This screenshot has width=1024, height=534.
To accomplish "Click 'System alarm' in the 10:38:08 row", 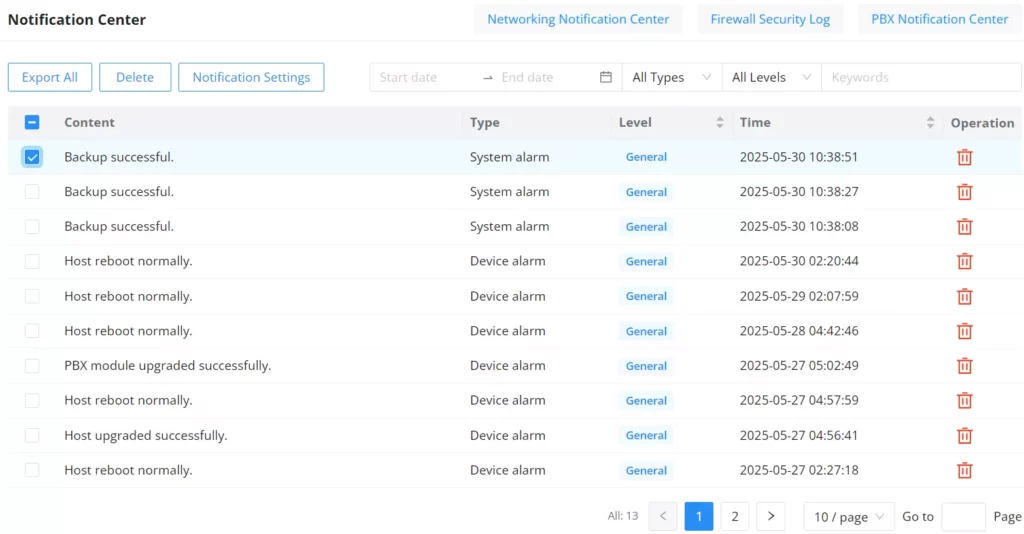I will 509,227.
